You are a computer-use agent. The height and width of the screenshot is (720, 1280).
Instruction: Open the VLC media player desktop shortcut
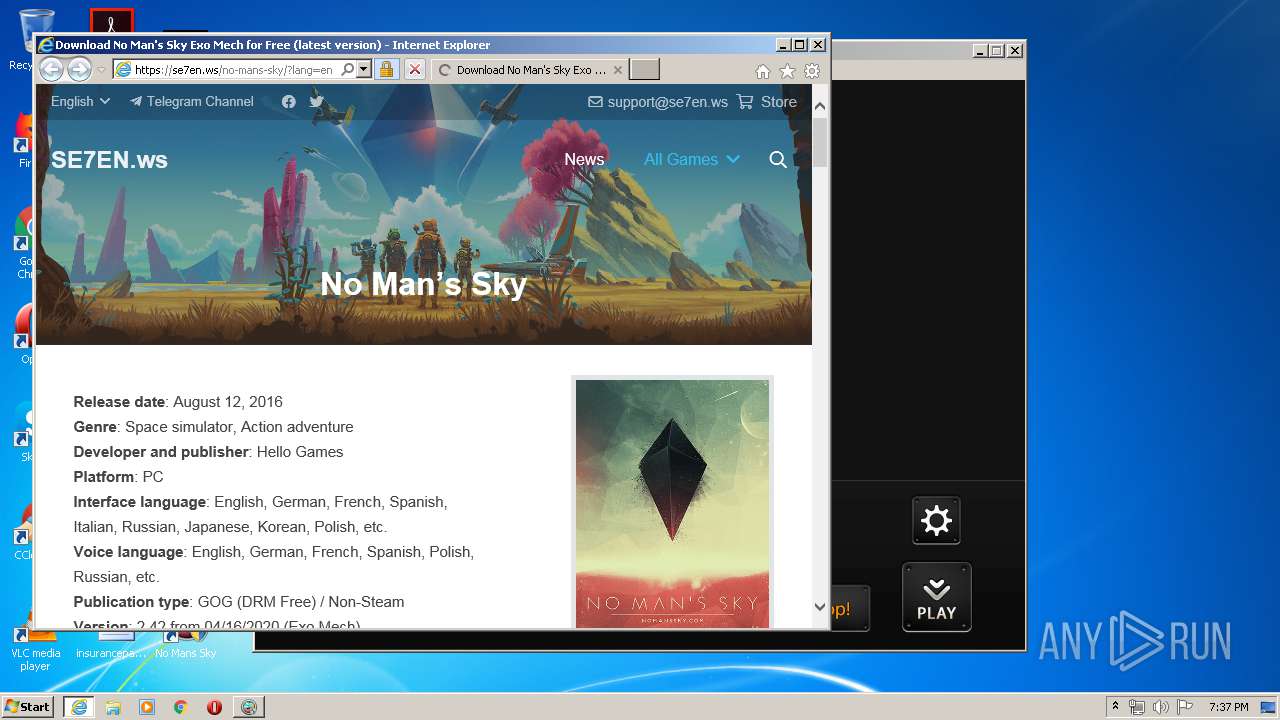click(36, 650)
